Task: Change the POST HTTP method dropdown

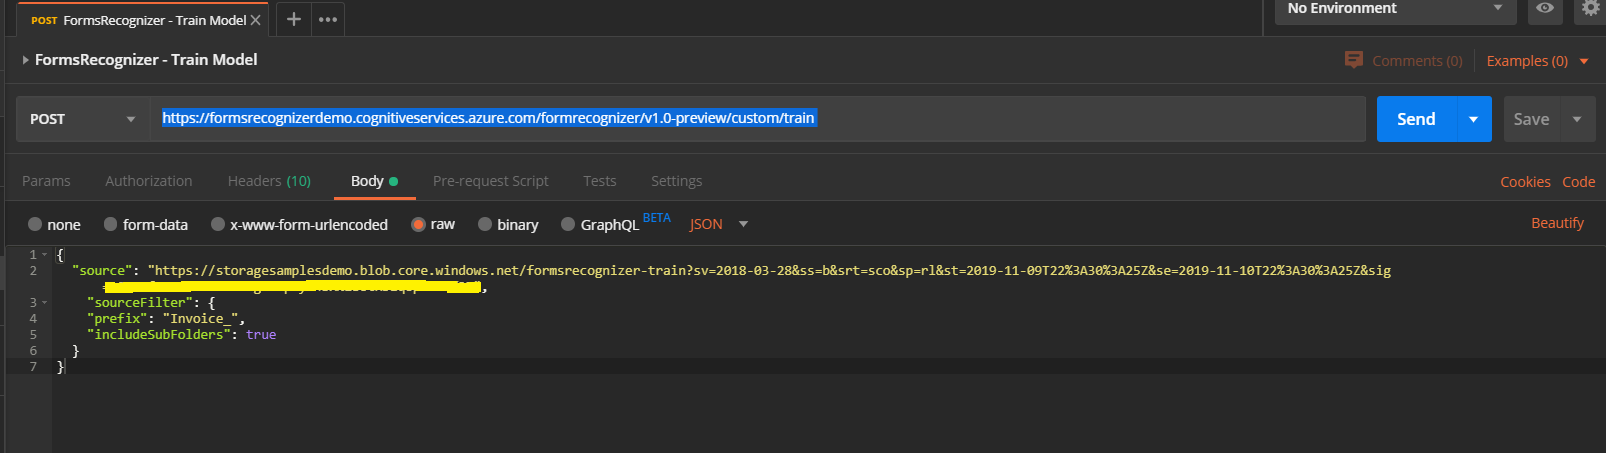Action: pyautogui.click(x=83, y=119)
